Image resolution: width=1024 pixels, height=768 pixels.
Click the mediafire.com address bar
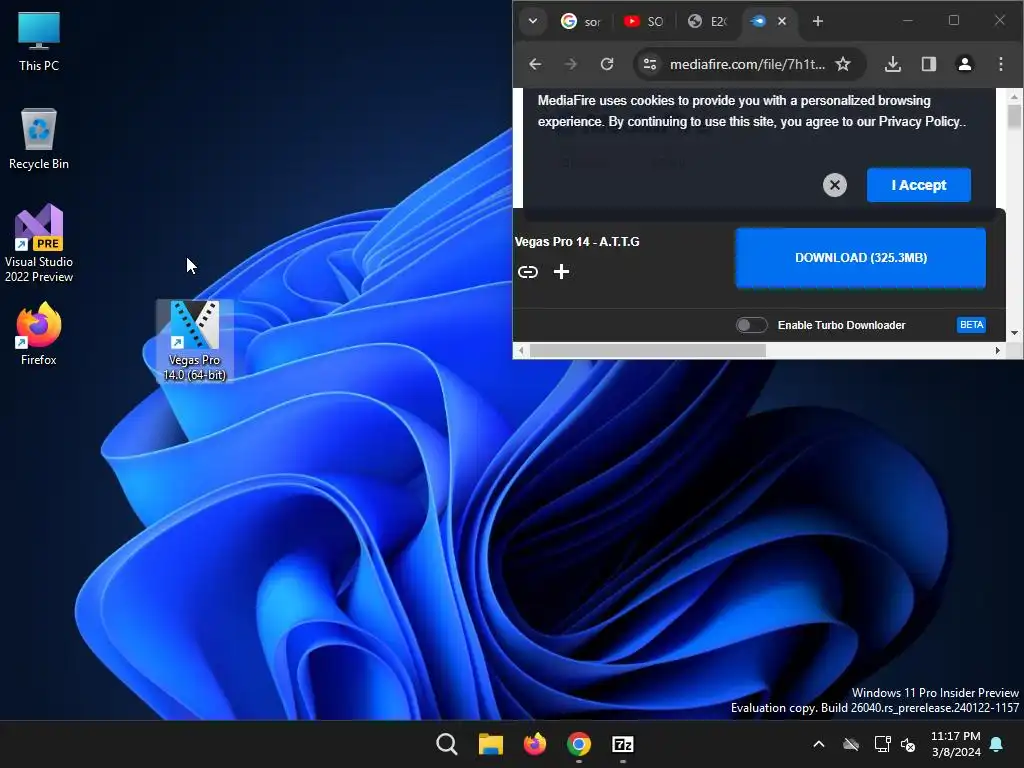click(748, 64)
